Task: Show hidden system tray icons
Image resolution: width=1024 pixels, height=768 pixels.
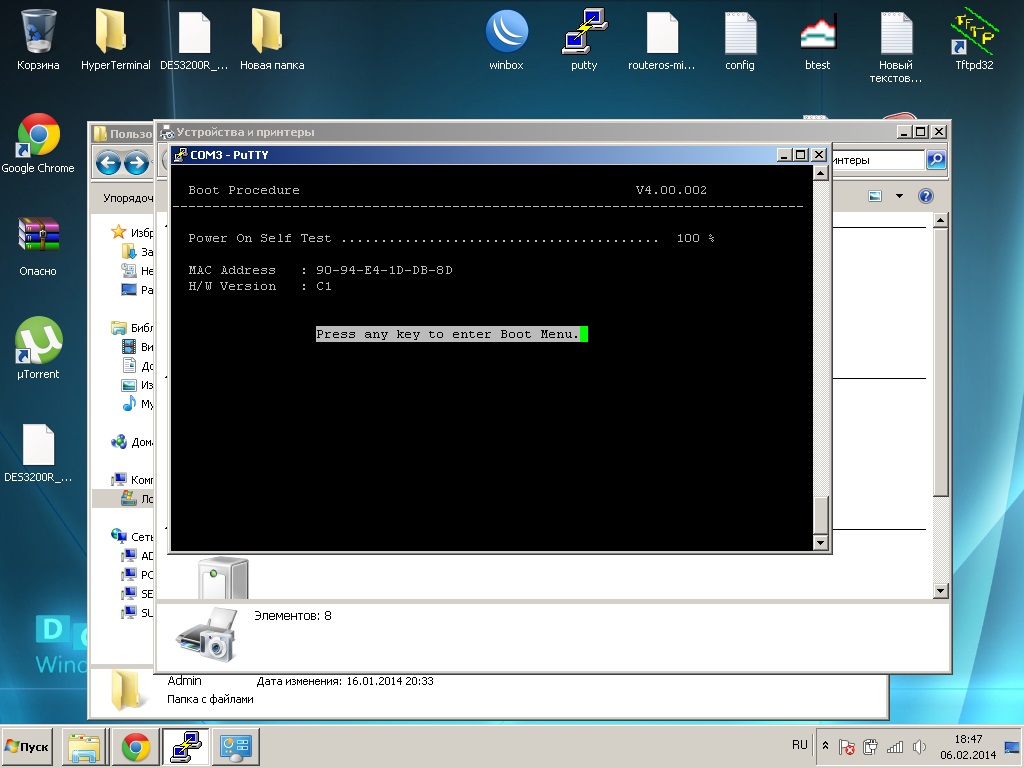Action: coord(825,746)
